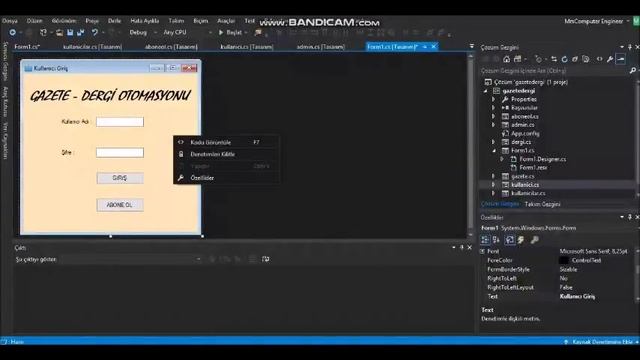Open the Debug configuration dropdown

tap(143, 32)
